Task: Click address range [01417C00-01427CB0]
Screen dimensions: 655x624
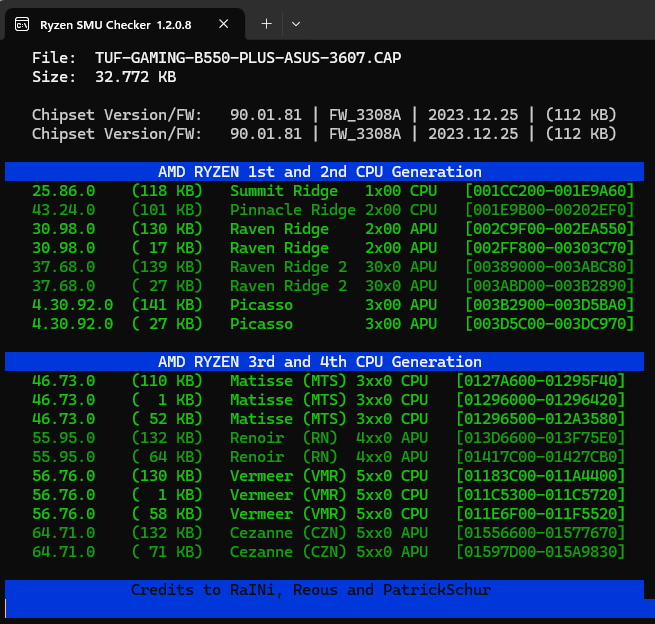Action: pos(541,457)
